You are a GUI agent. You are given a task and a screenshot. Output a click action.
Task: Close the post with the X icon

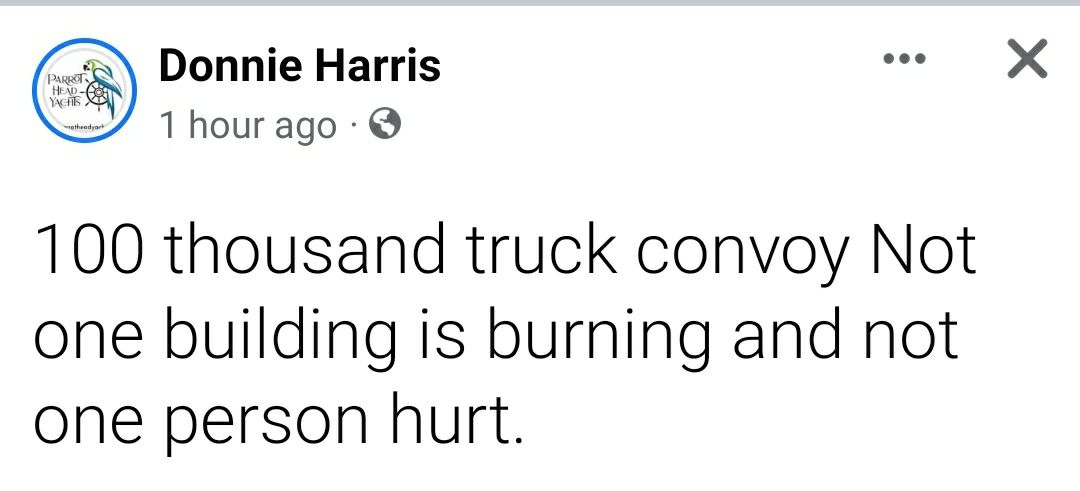pos(1027,59)
